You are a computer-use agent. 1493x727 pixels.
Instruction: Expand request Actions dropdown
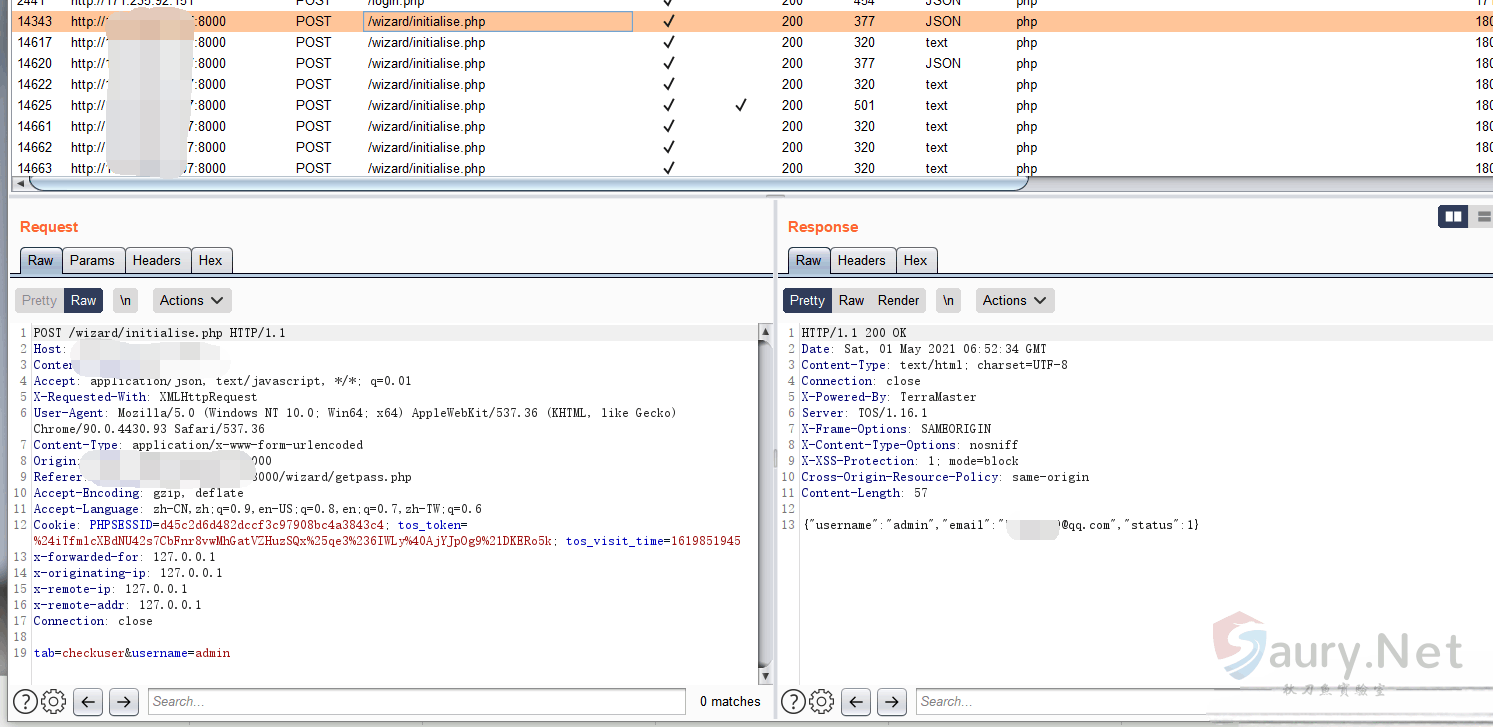(x=192, y=300)
